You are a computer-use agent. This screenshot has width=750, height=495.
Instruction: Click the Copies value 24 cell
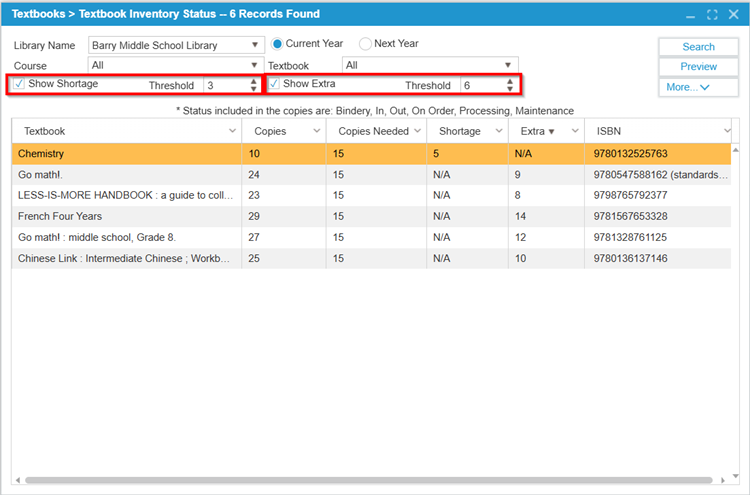coord(284,175)
